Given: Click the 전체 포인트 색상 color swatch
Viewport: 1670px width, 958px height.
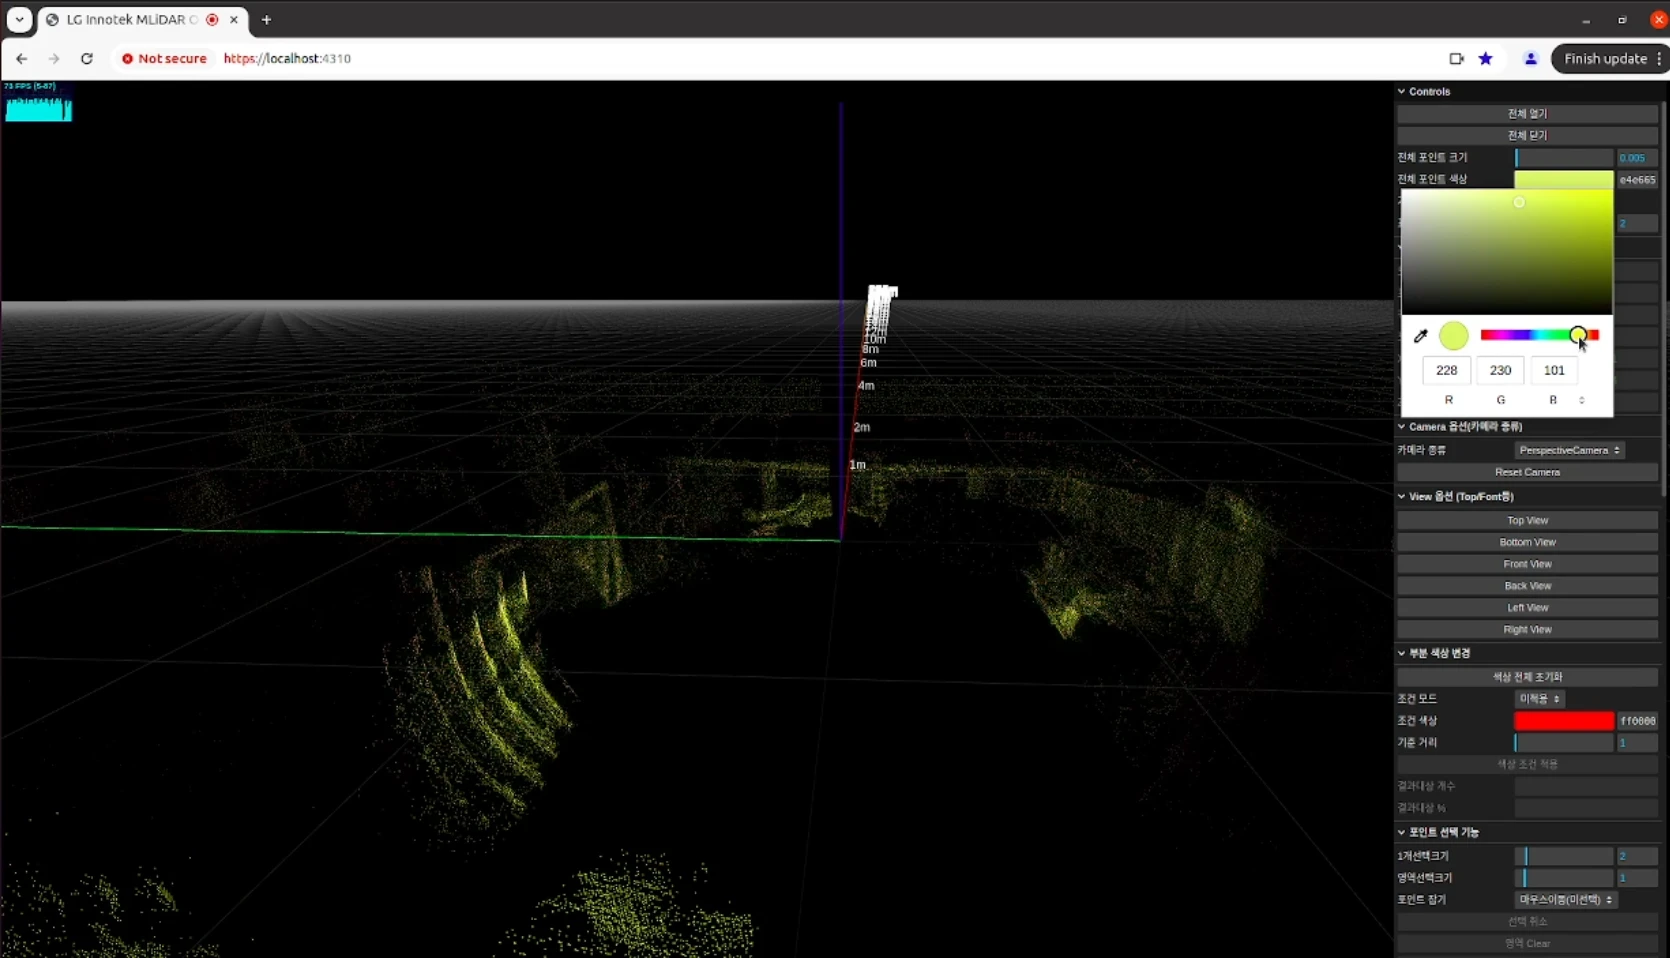Looking at the screenshot, I should pos(1564,180).
